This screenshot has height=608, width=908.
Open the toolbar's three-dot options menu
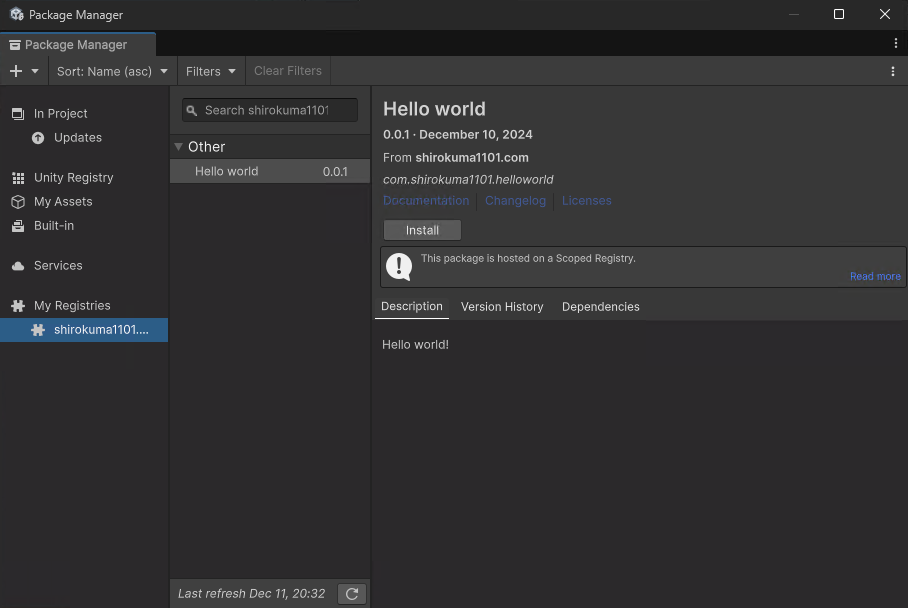pyautogui.click(x=892, y=71)
